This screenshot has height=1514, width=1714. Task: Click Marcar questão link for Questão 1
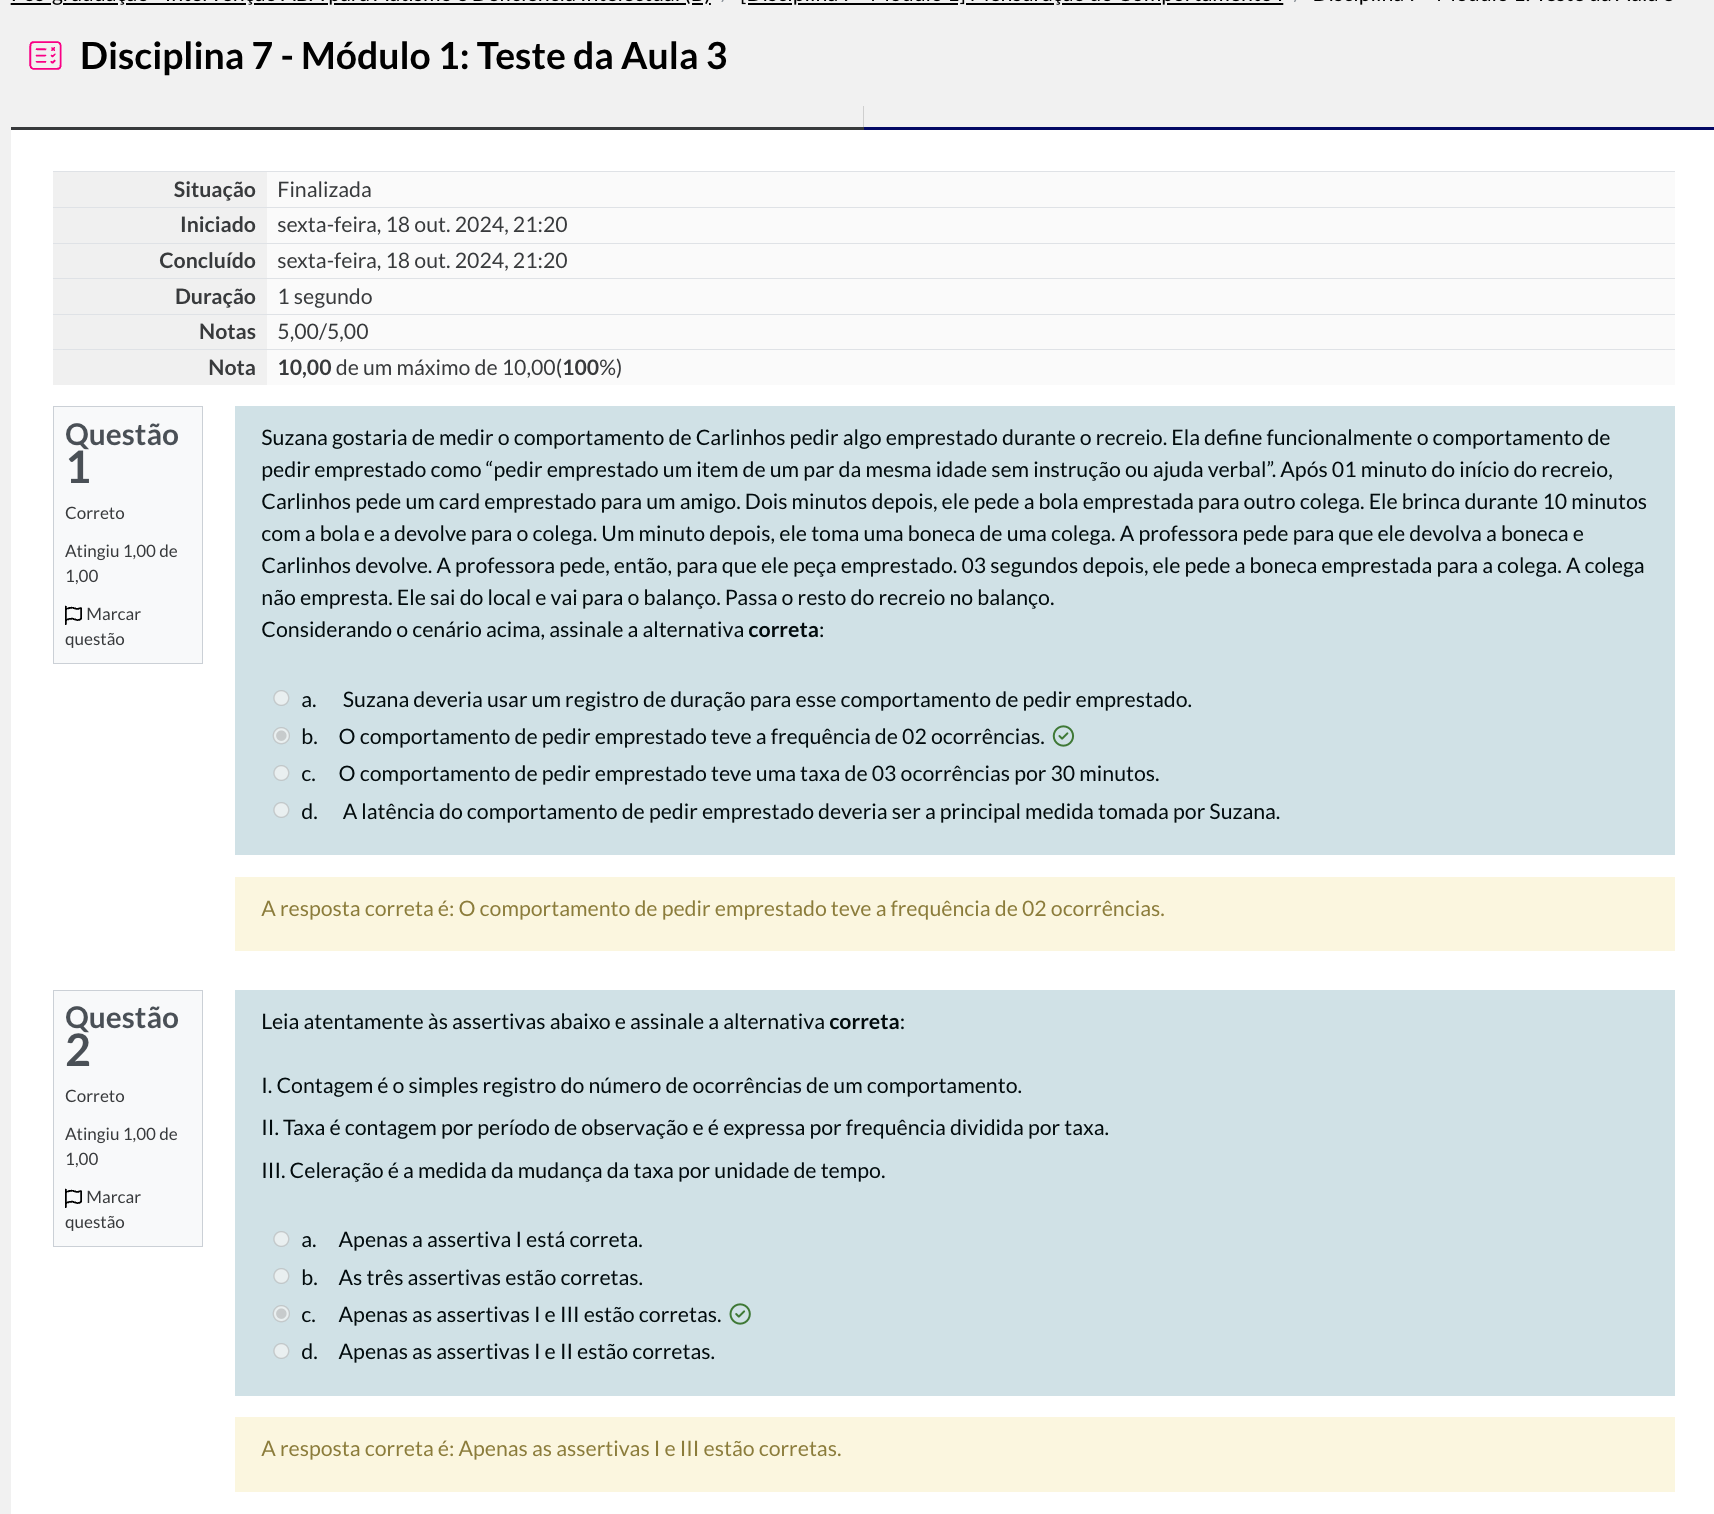click(103, 626)
